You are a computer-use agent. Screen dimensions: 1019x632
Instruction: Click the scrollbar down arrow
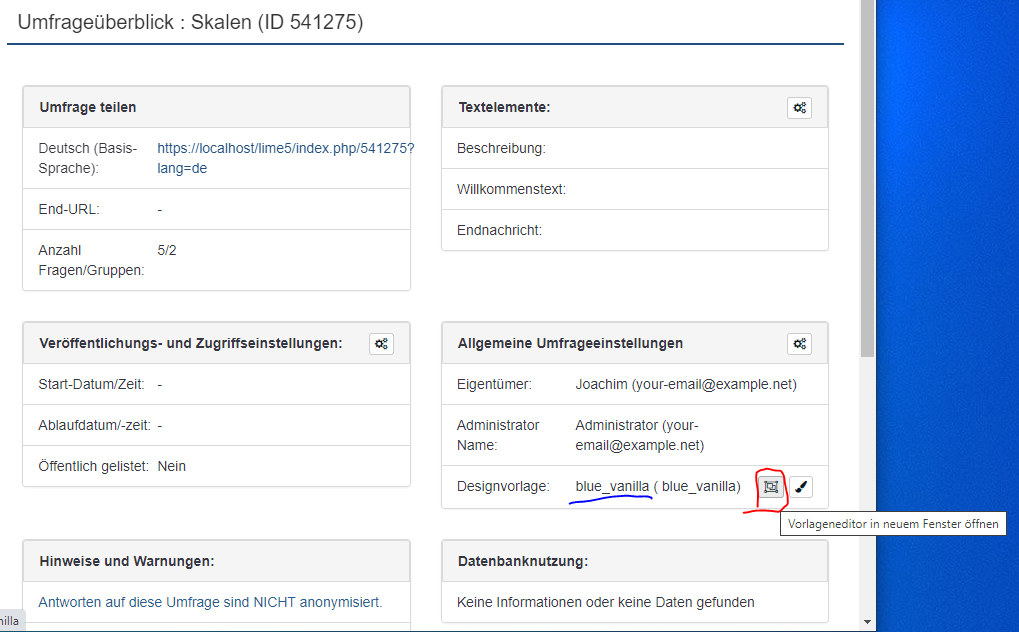[x=867, y=622]
